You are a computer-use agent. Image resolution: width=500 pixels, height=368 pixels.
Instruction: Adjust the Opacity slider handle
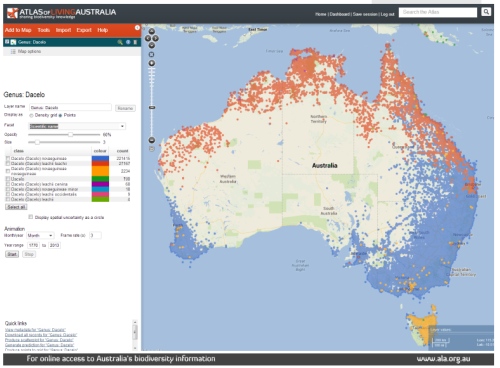70,135
